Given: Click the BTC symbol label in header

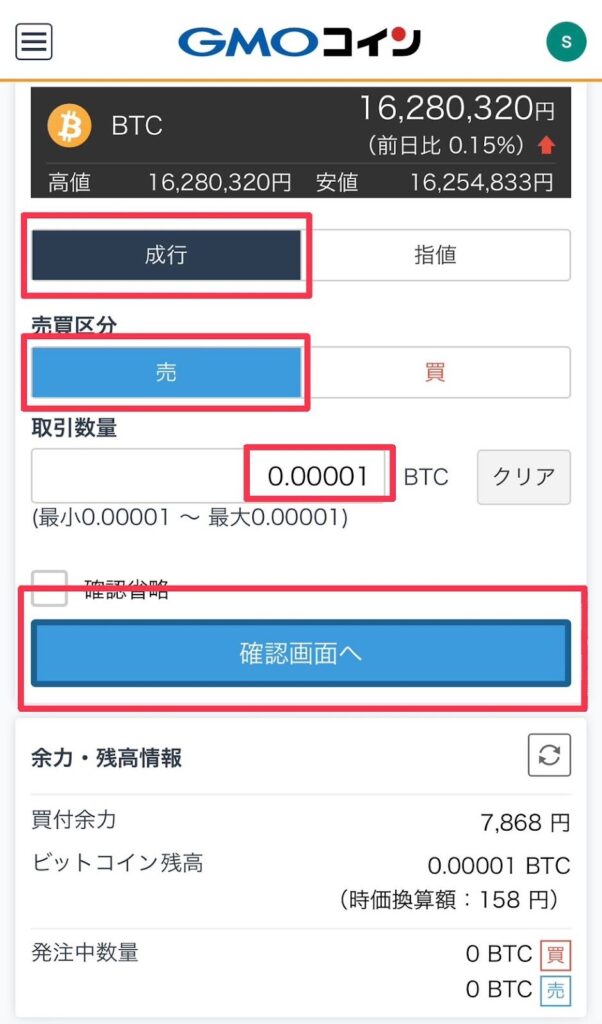Looking at the screenshot, I should click(136, 125).
